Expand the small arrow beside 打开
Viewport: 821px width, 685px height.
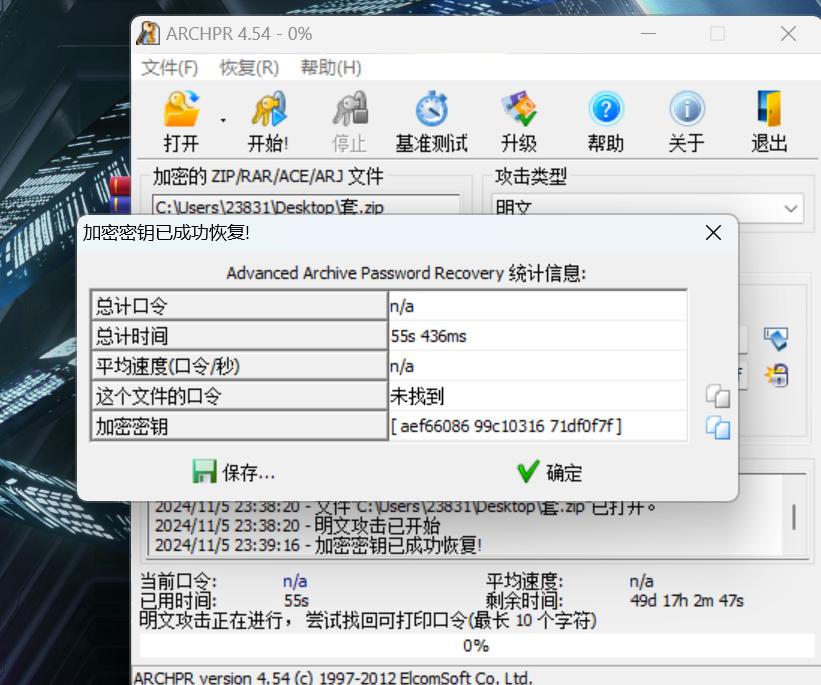coord(223,121)
